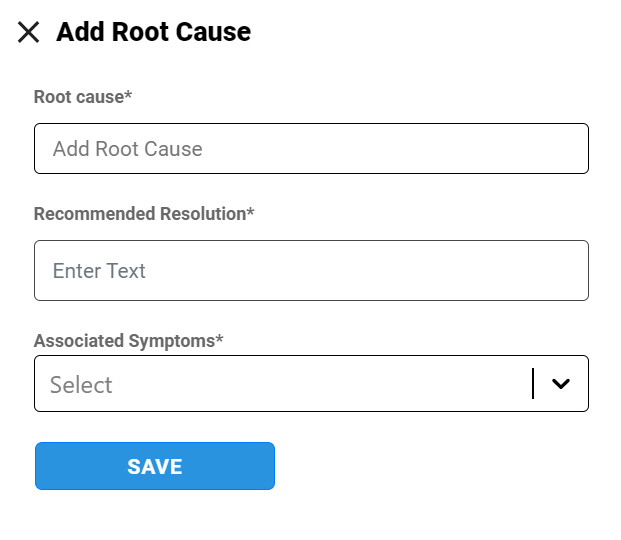Viewport: 621px width, 540px height.
Task: Dismiss the dialog using the X icon
Action: click(29, 33)
